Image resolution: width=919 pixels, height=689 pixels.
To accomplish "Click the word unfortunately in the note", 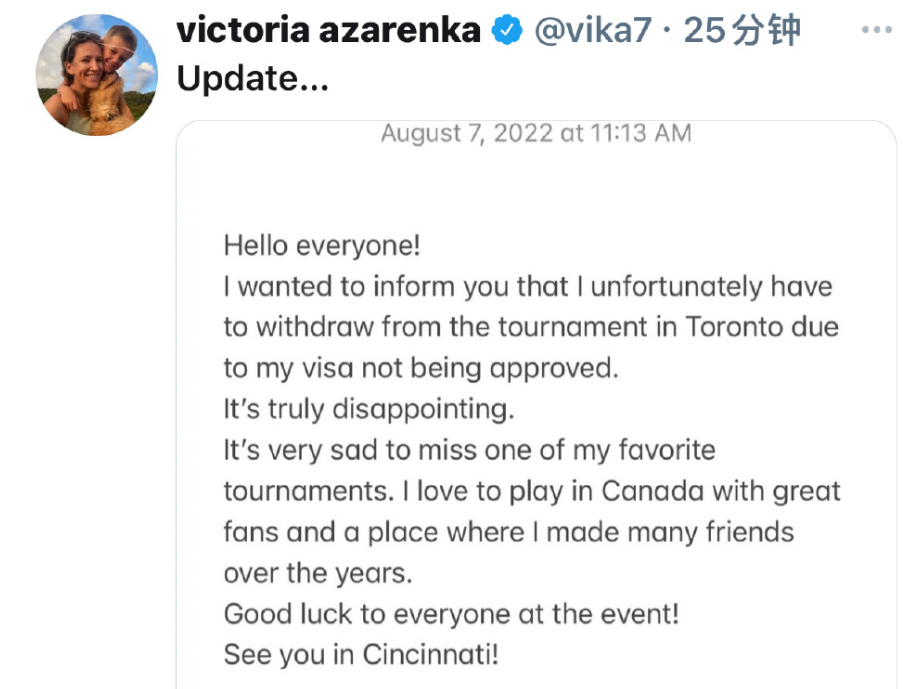I will 675,287.
